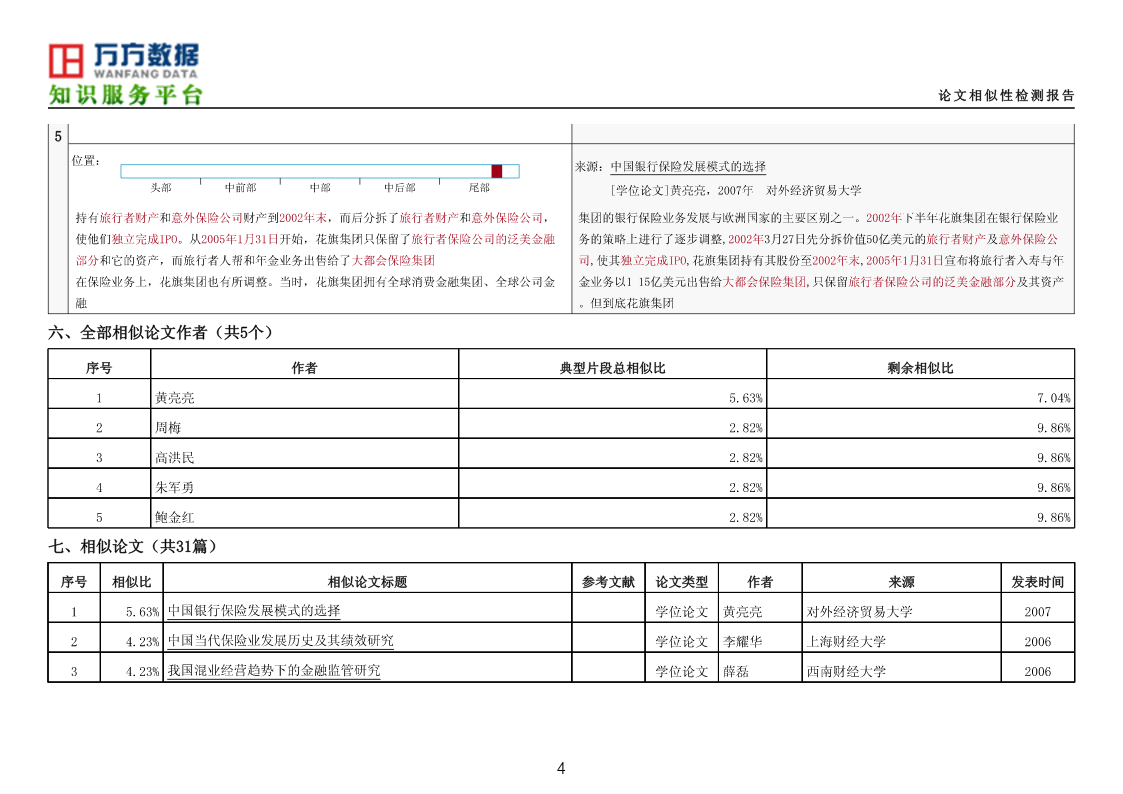Select author 高洪民 in the authors table
Image resolution: width=1123 pixels, height=794 pixels.
pyautogui.click(x=175, y=458)
